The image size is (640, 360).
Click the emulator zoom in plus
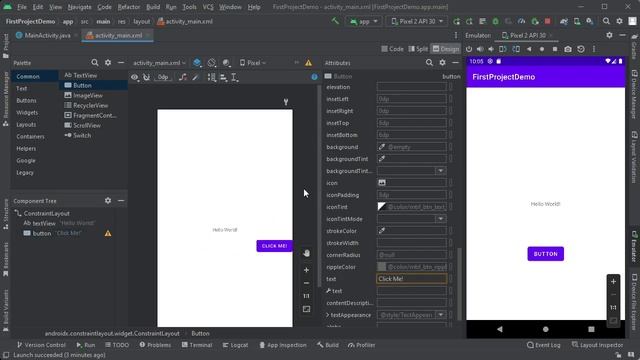(x=613, y=281)
